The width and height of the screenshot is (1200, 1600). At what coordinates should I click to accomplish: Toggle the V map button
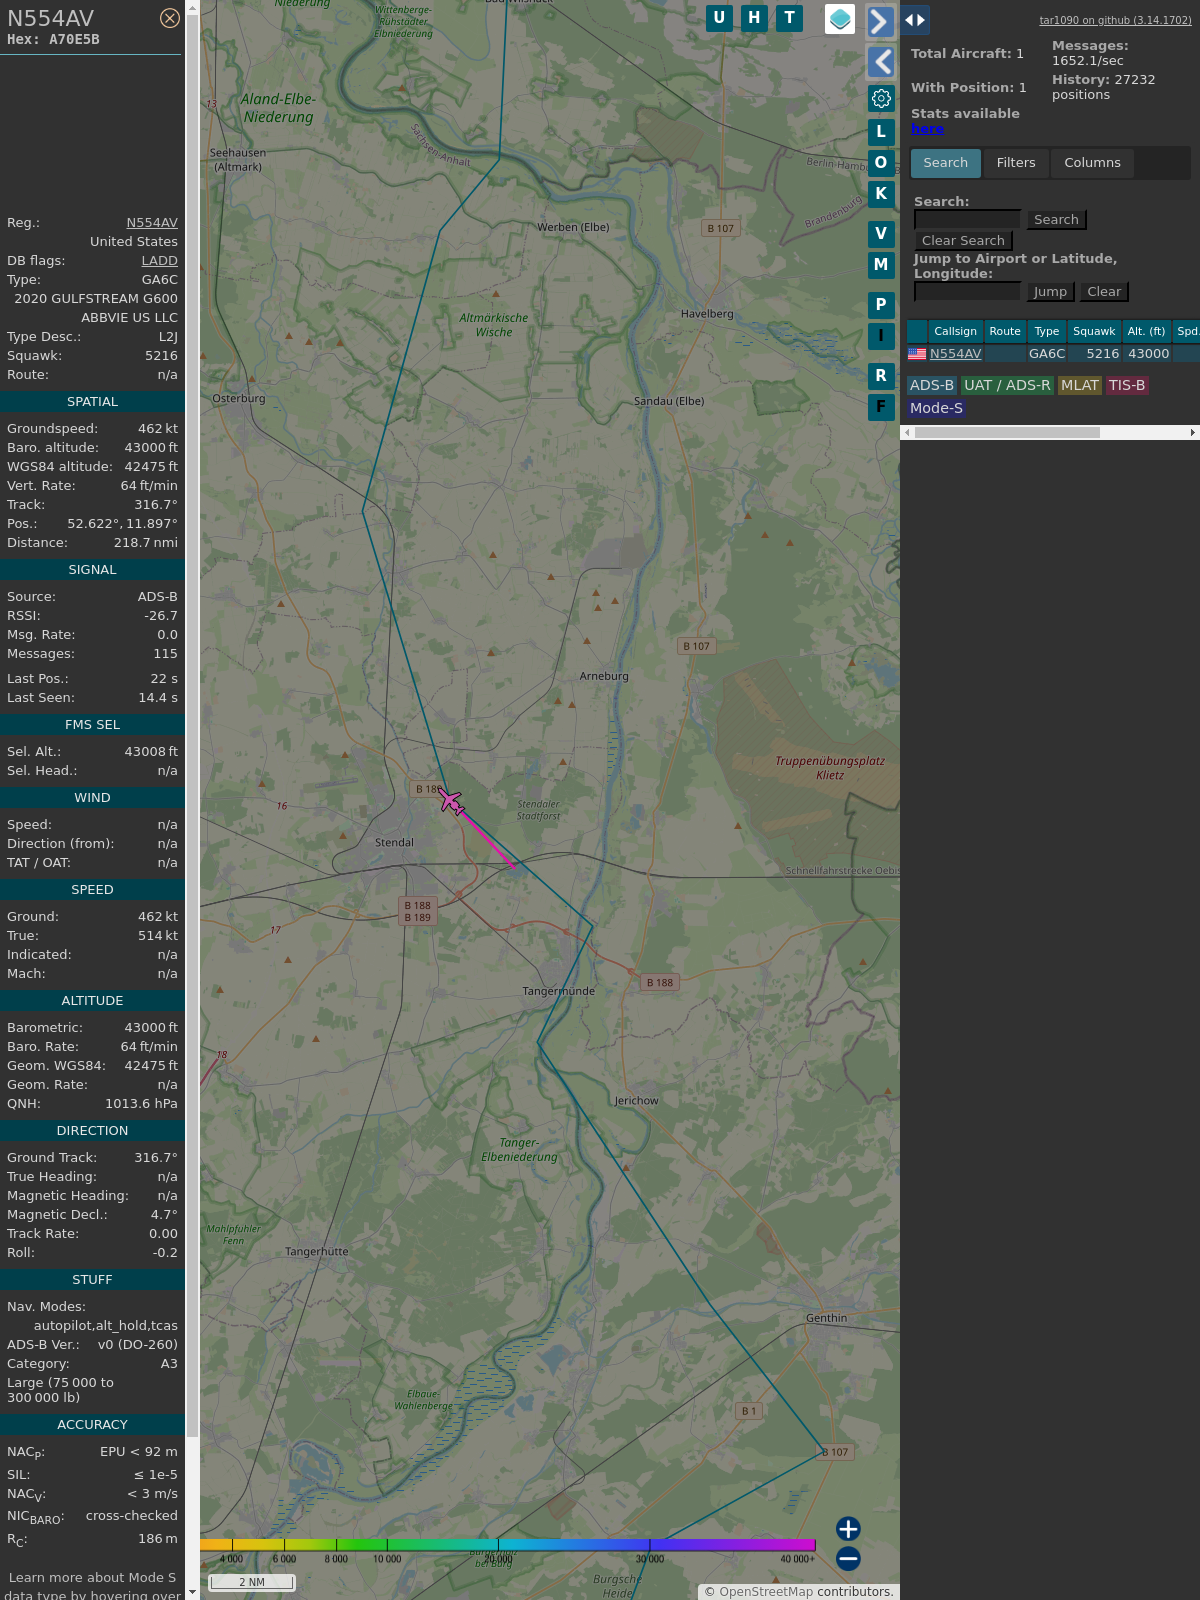(x=881, y=234)
